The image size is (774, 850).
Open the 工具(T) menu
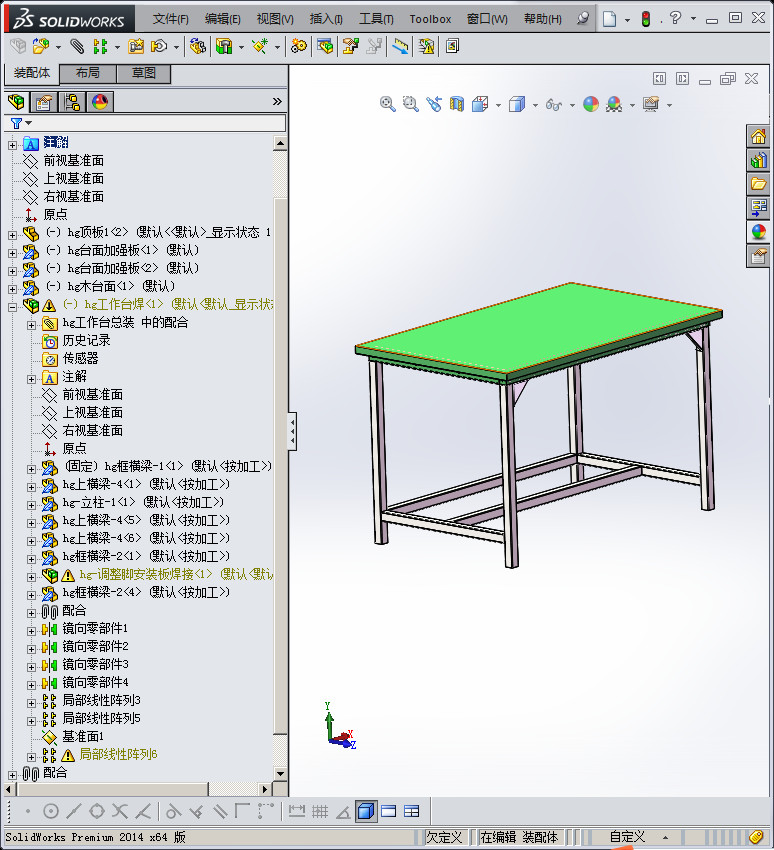[x=376, y=19]
